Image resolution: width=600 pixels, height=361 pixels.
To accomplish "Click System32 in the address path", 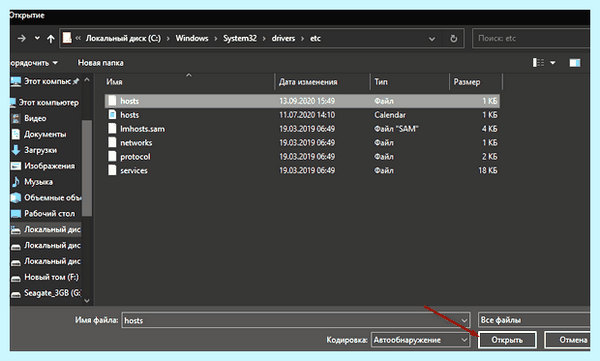I will point(240,38).
